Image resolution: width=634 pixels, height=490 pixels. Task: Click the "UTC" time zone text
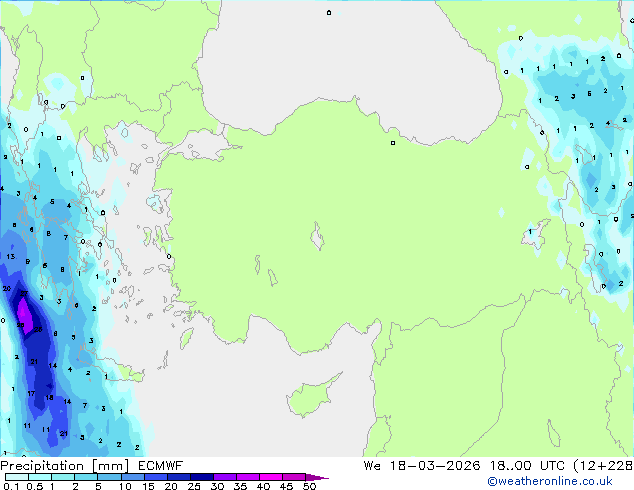[552, 466]
